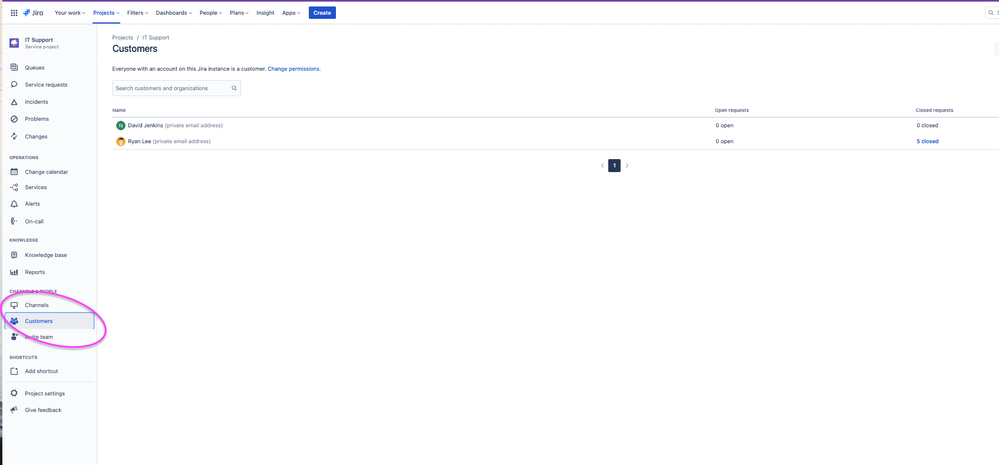Image resolution: width=999 pixels, height=465 pixels.
Task: Open the app switcher grid icon
Action: pos(14,13)
